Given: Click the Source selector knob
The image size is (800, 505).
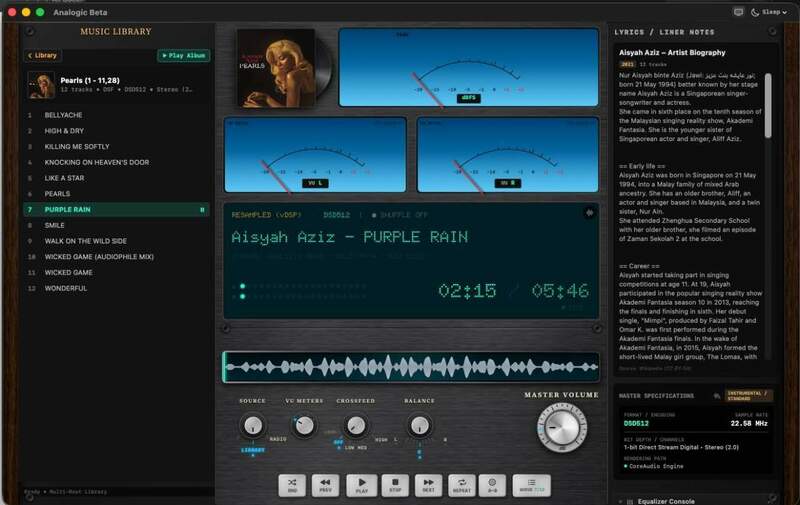Looking at the screenshot, I should (x=253, y=425).
